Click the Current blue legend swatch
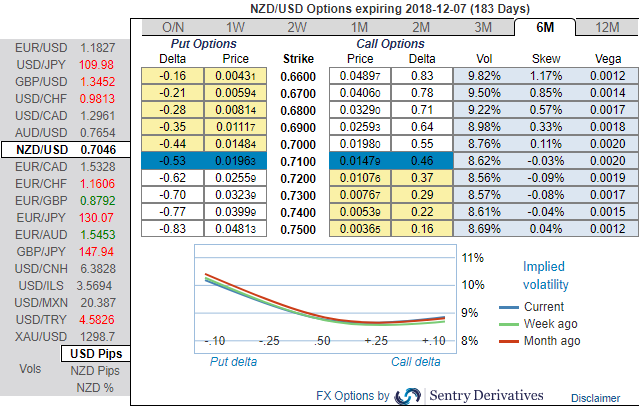 click(509, 307)
